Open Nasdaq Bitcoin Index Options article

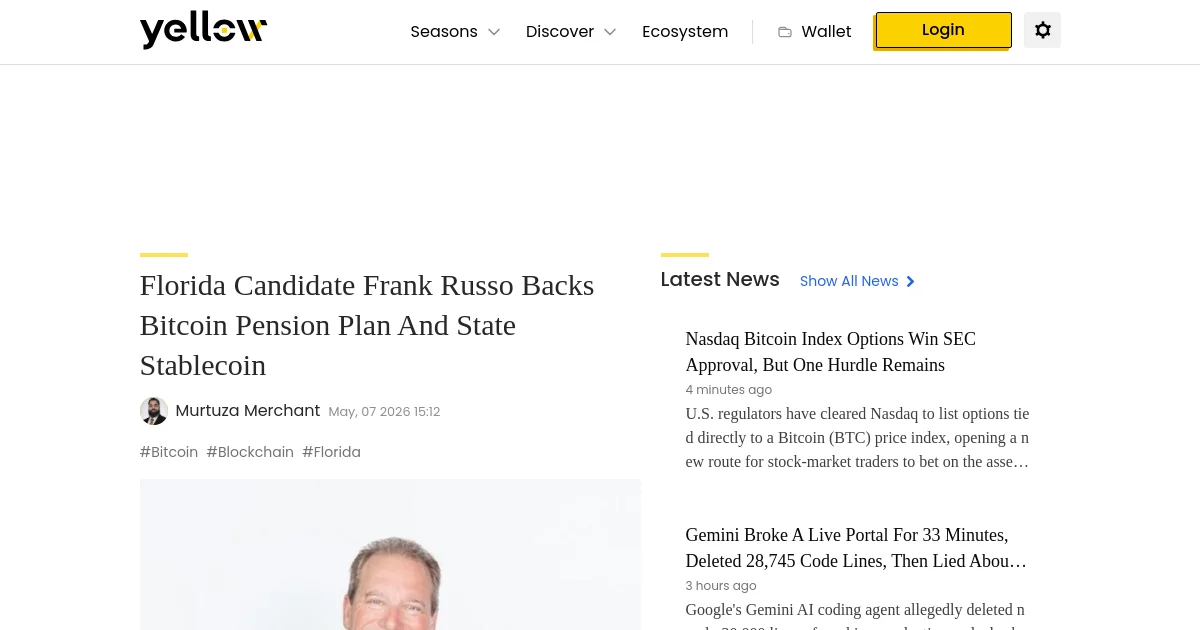831,352
